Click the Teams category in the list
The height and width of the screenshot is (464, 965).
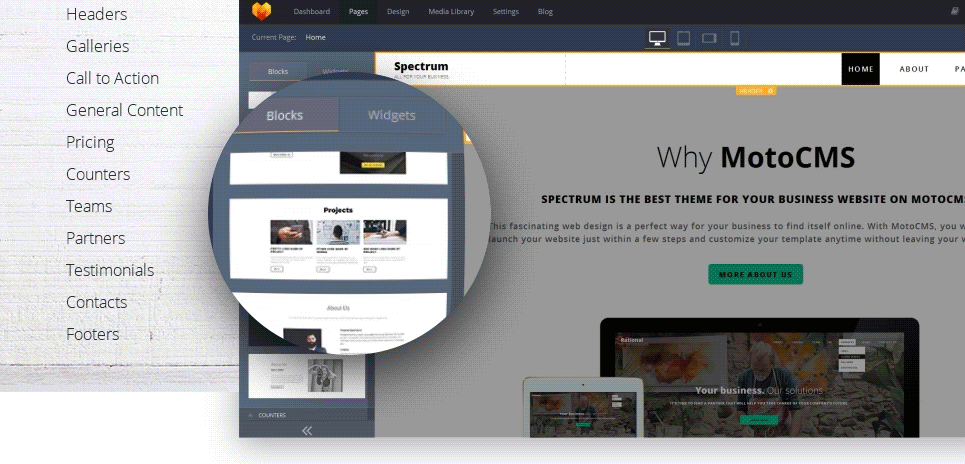(x=89, y=206)
